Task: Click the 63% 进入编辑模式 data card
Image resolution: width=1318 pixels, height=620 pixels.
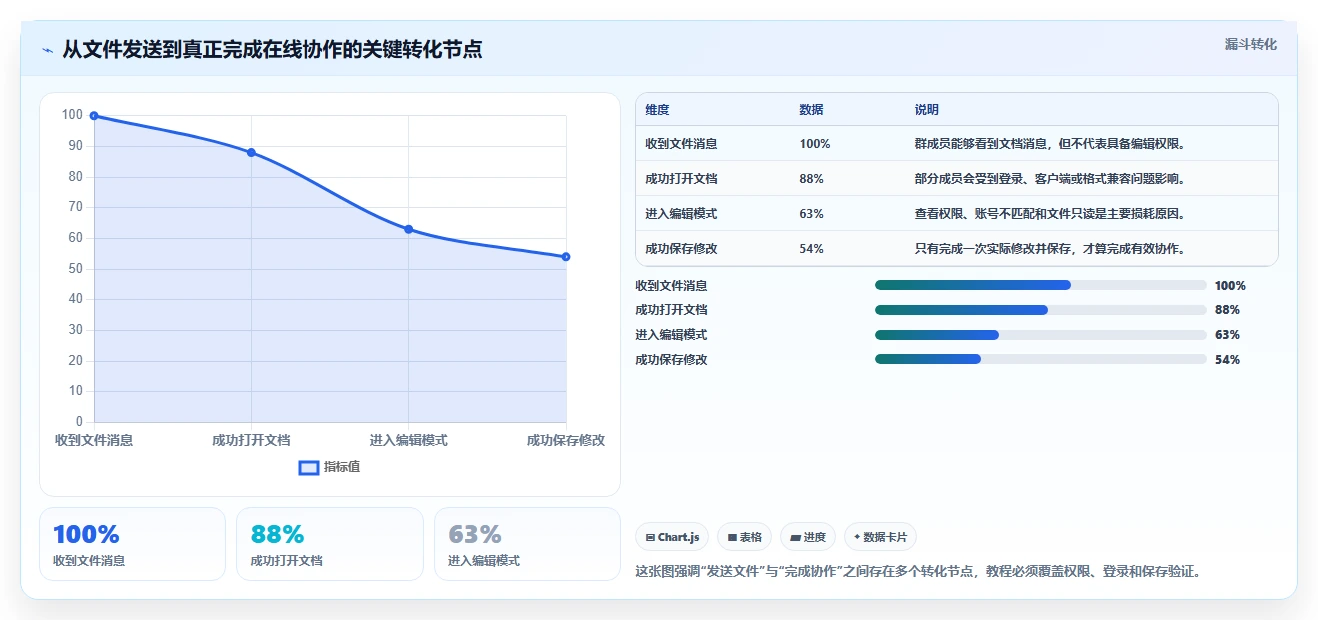Action: pos(527,544)
